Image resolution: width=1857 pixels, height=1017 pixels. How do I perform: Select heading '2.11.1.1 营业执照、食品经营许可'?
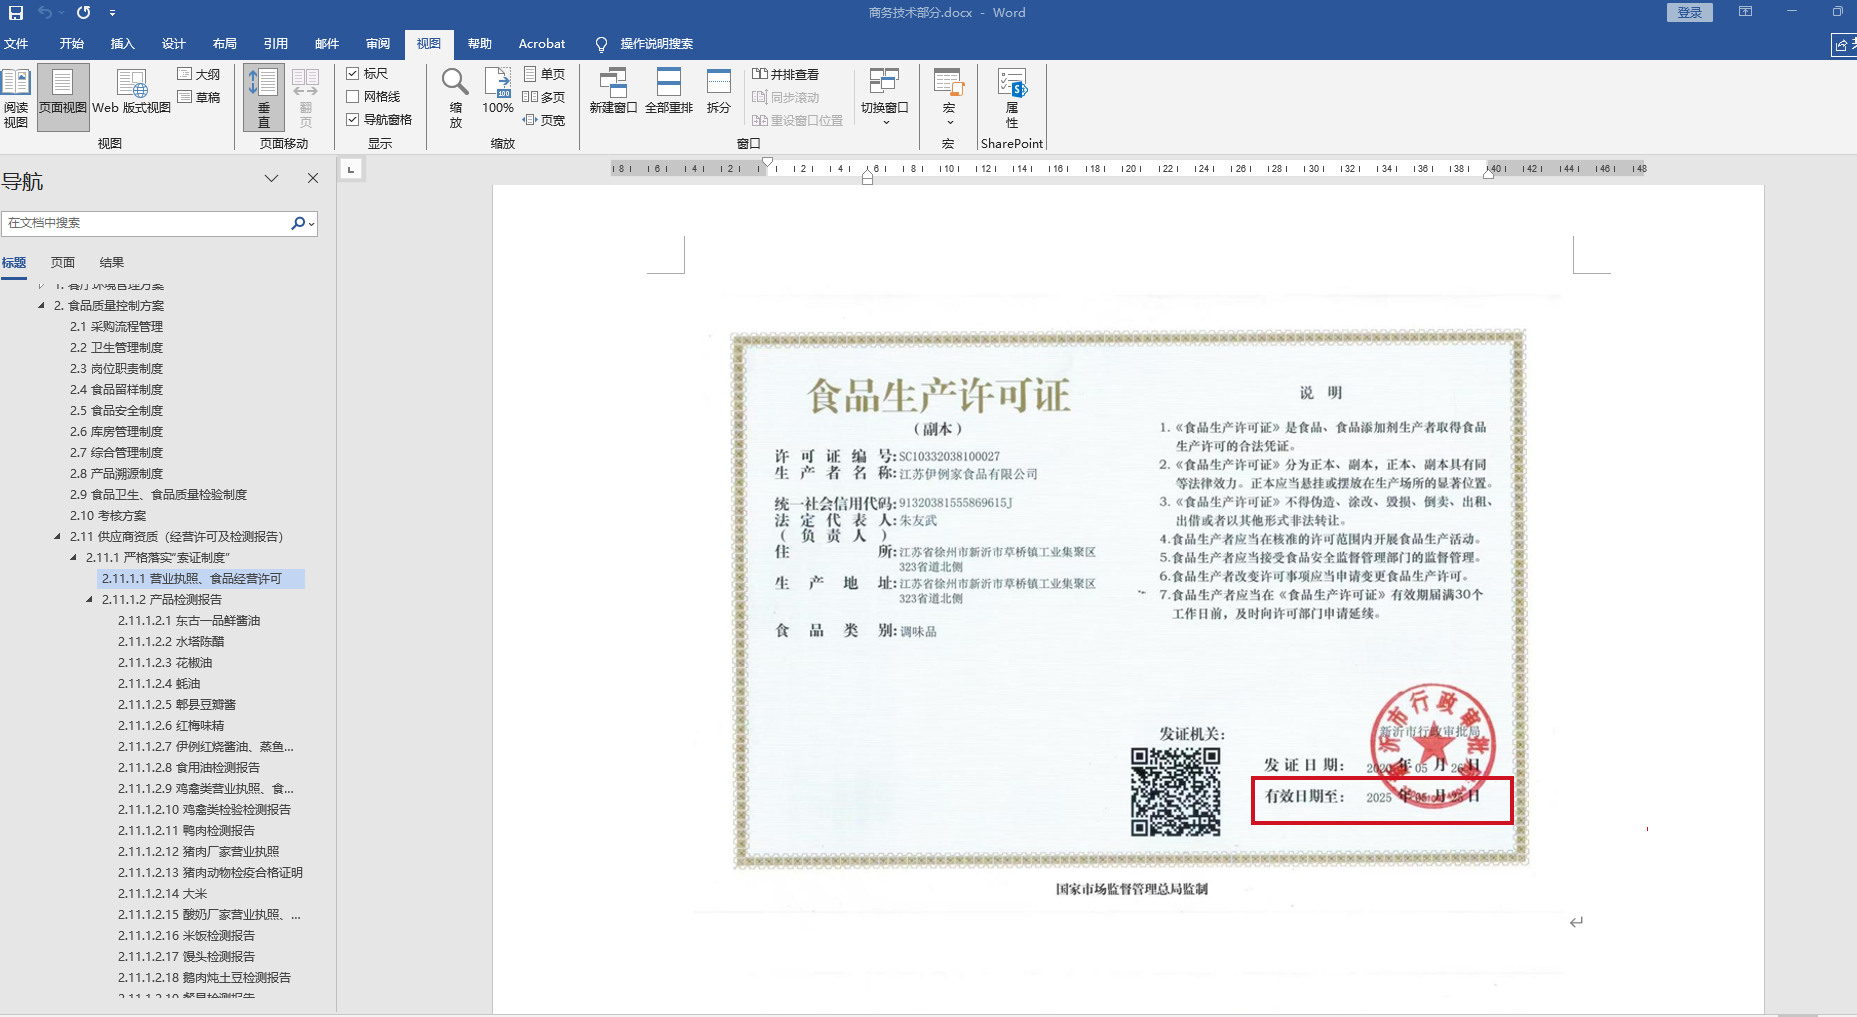(x=201, y=579)
